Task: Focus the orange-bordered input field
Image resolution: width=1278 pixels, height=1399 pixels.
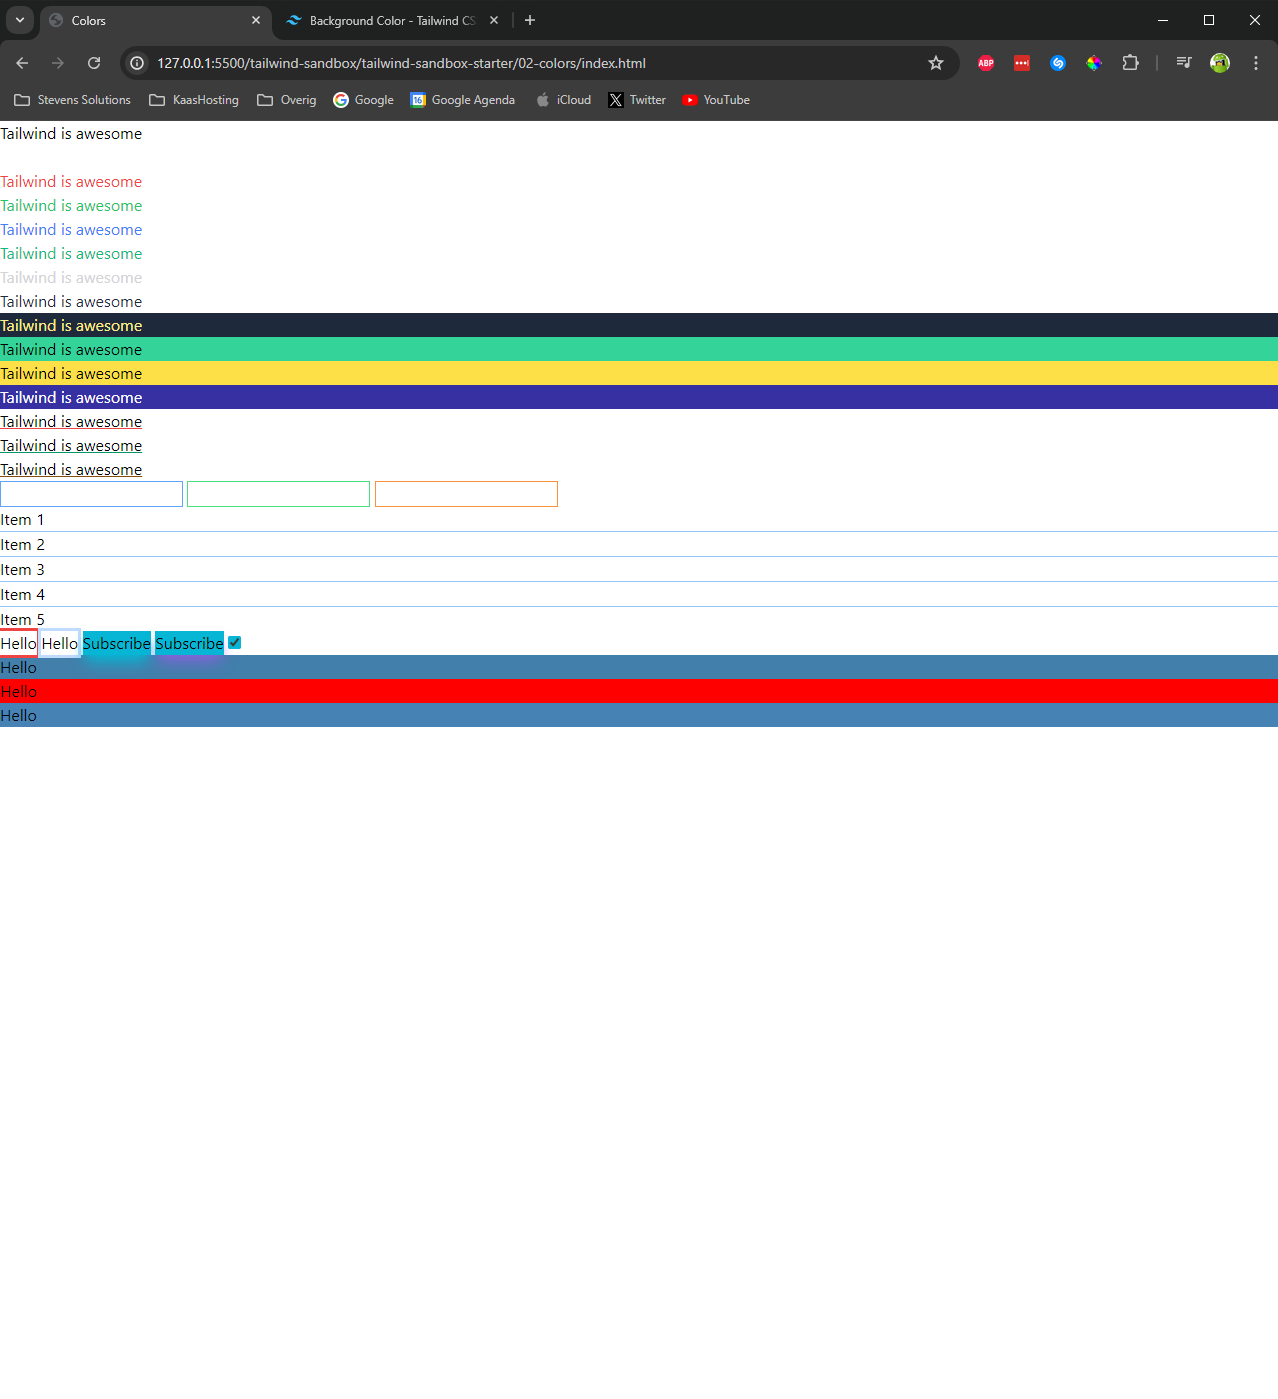Action: (466, 494)
